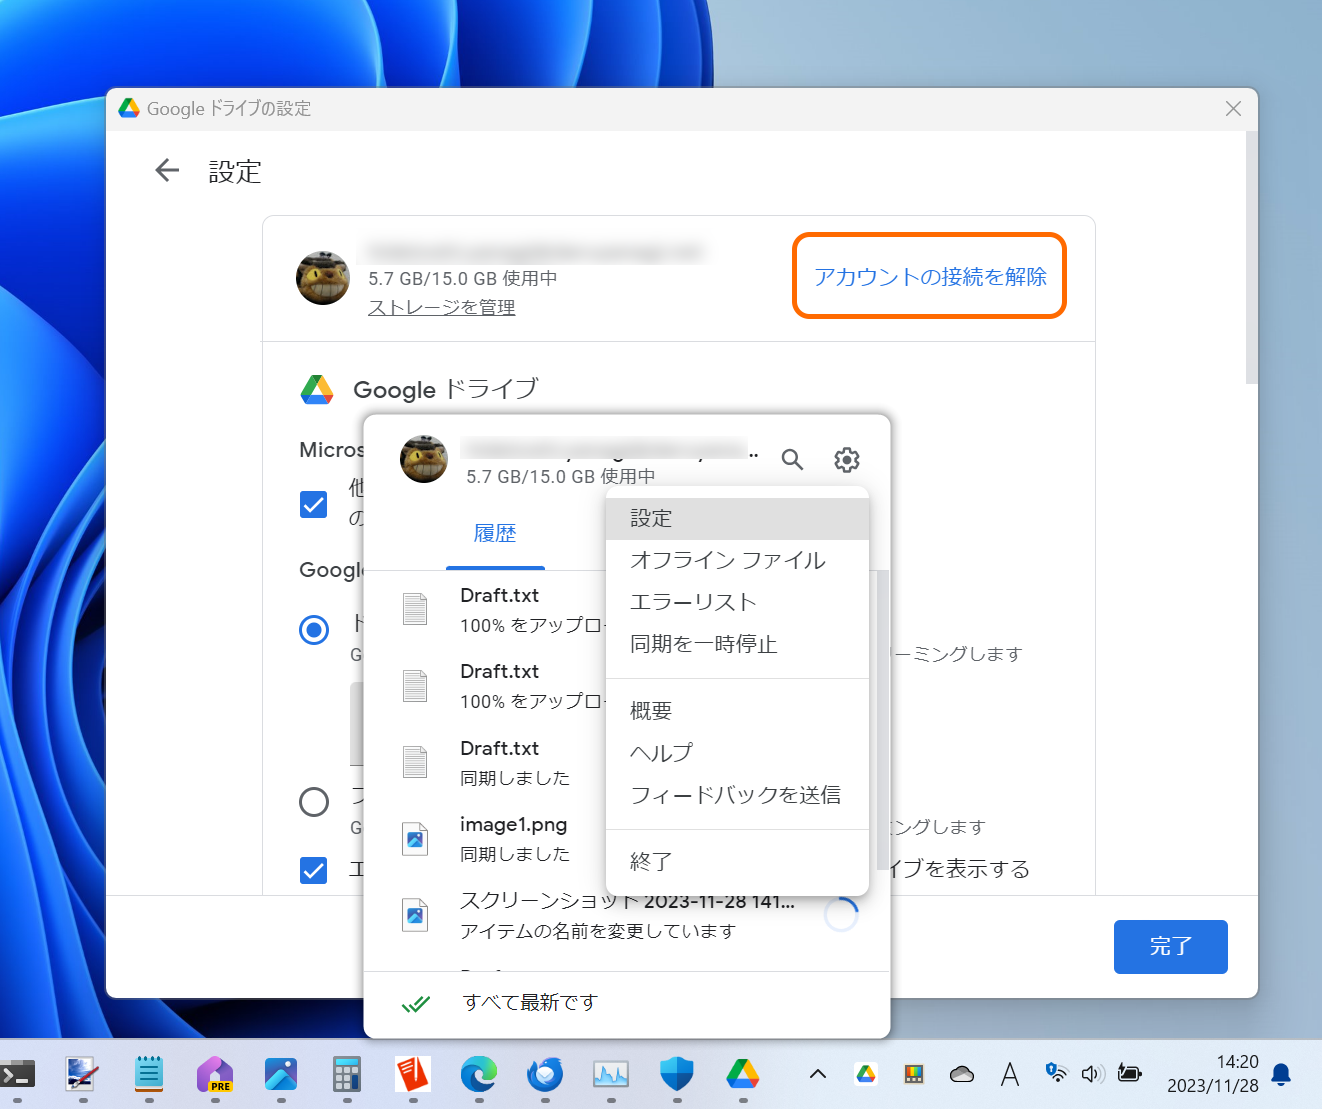Uncheck the top checkbox under Microsoft section

313,505
